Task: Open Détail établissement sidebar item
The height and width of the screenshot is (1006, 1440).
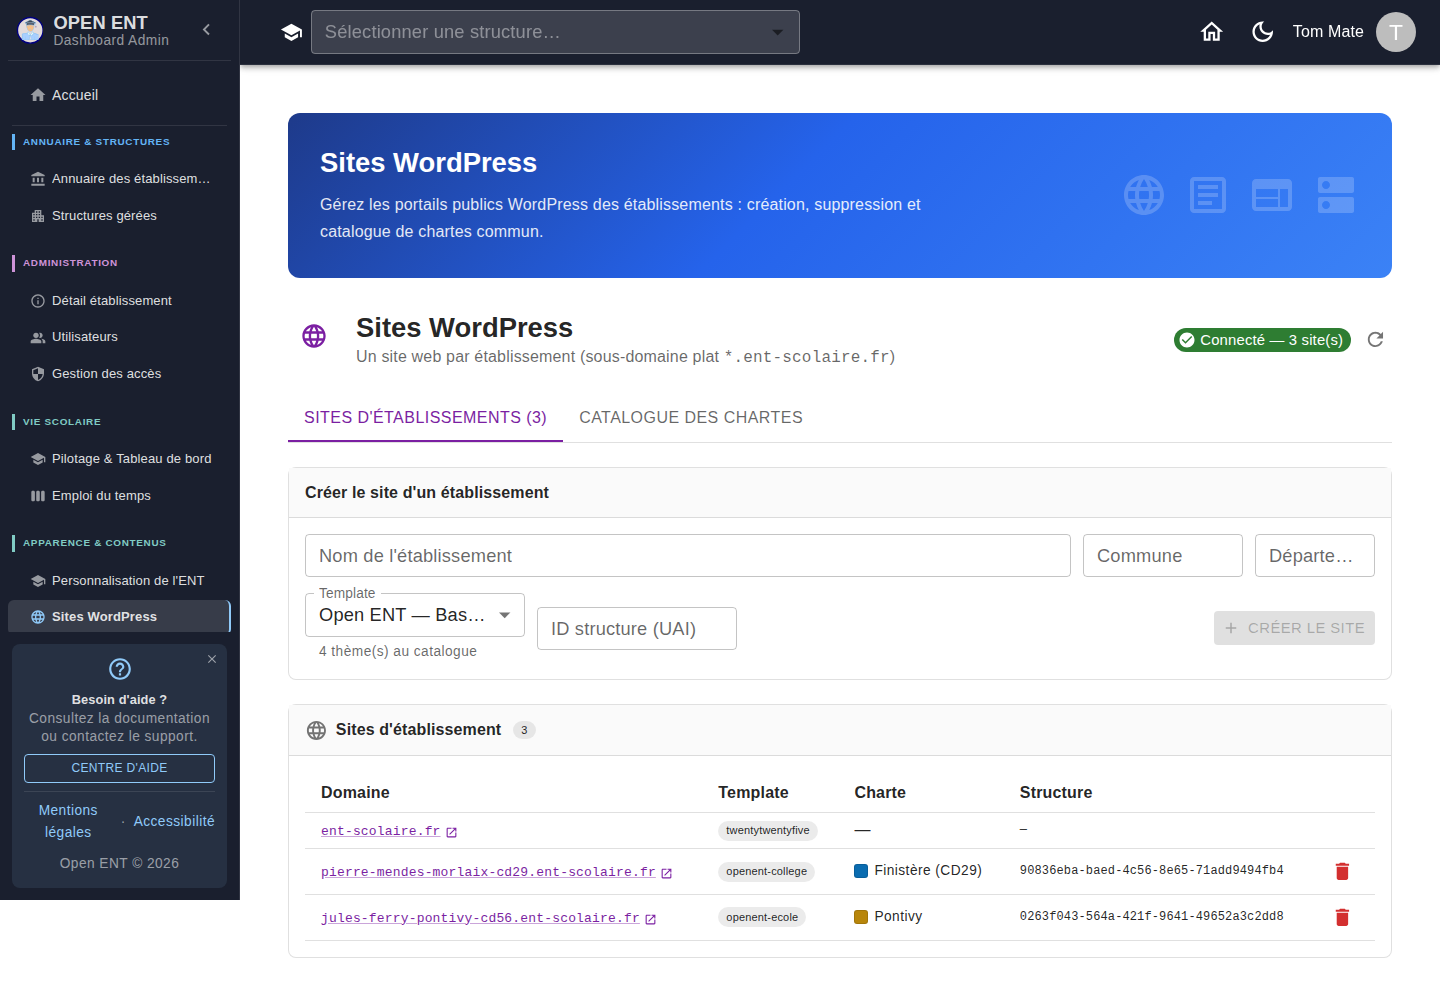Action: coord(119,301)
